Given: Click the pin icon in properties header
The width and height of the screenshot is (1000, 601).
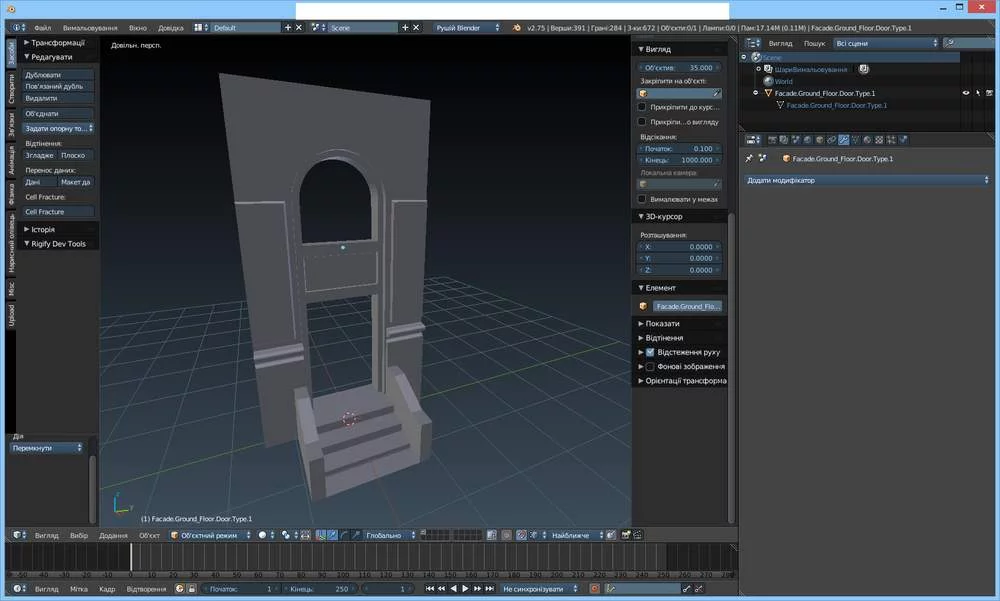Looking at the screenshot, I should [749, 158].
